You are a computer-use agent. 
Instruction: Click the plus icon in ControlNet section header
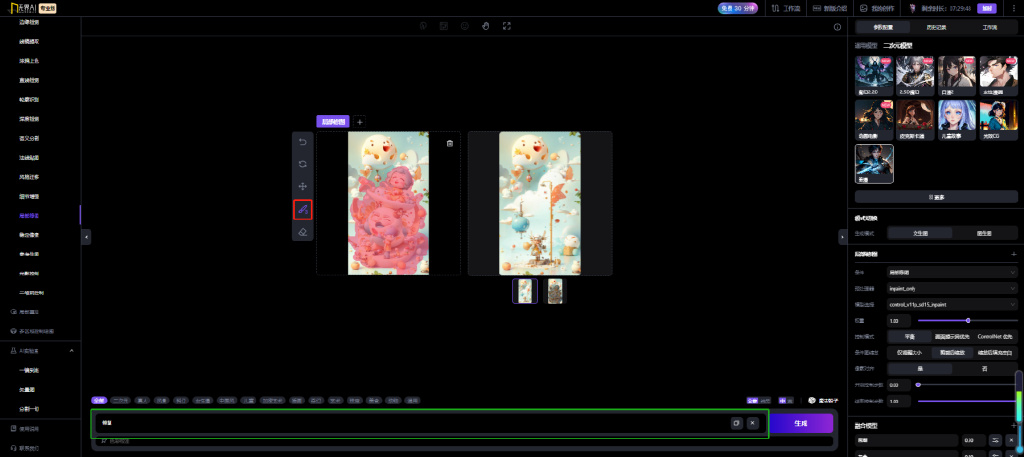coord(1014,253)
